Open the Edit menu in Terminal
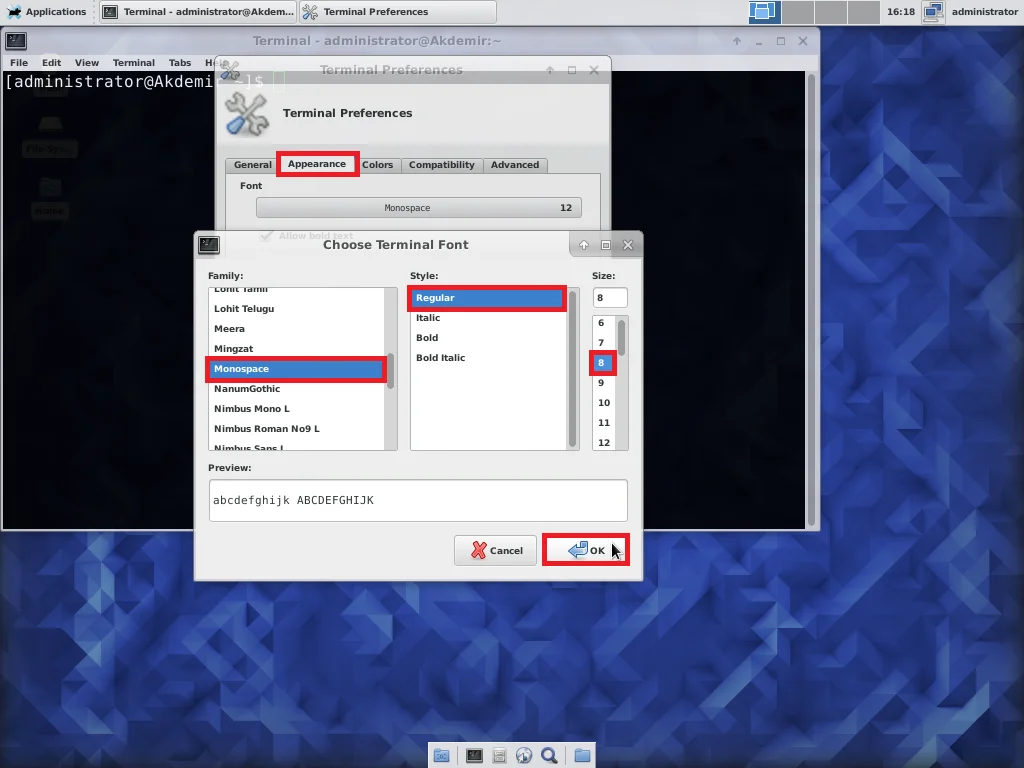This screenshot has width=1024, height=768. point(52,63)
